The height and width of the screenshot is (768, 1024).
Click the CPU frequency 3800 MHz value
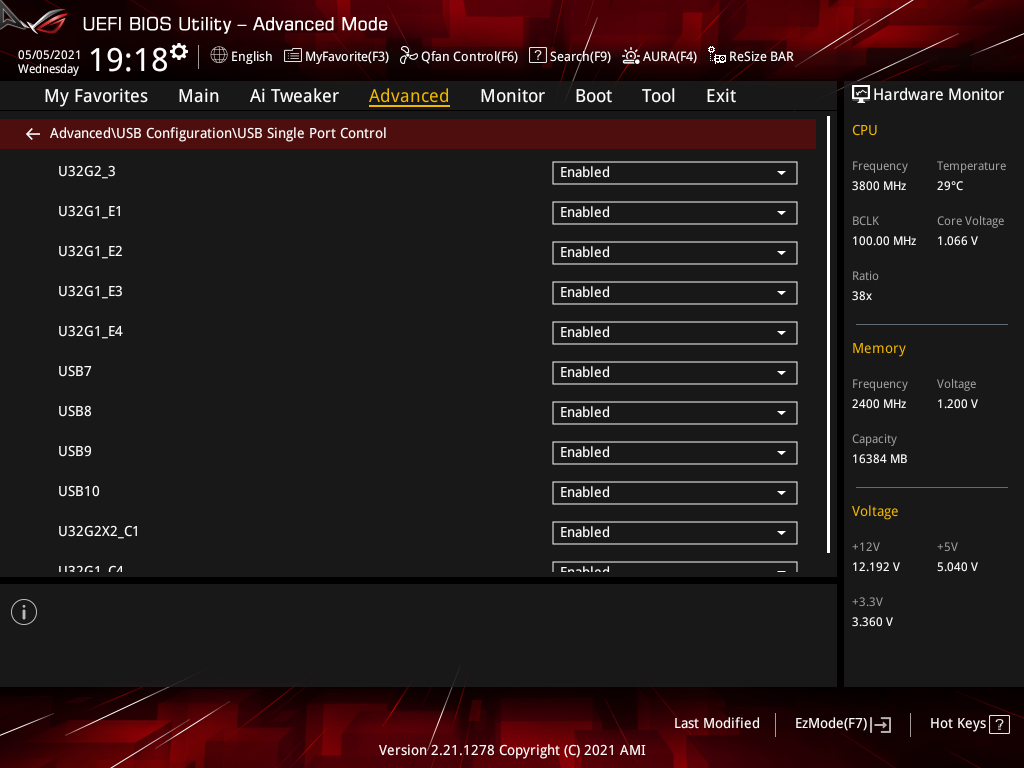tap(878, 186)
